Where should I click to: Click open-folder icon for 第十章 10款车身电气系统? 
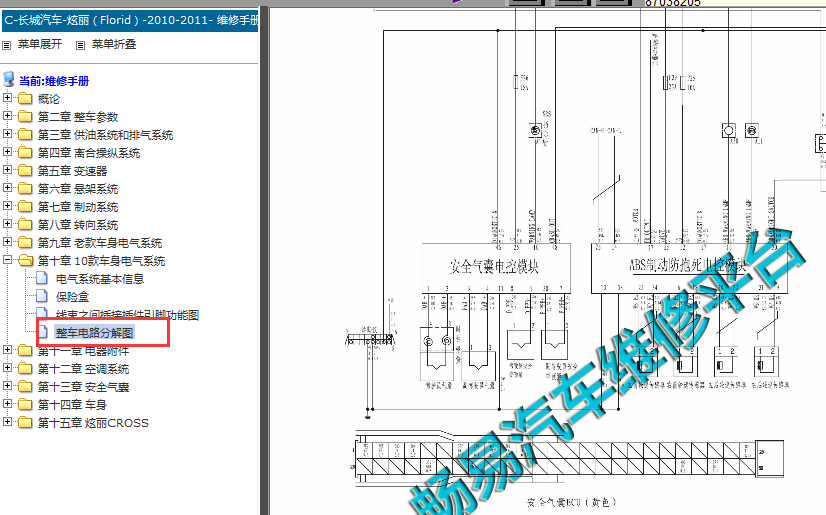[25, 260]
